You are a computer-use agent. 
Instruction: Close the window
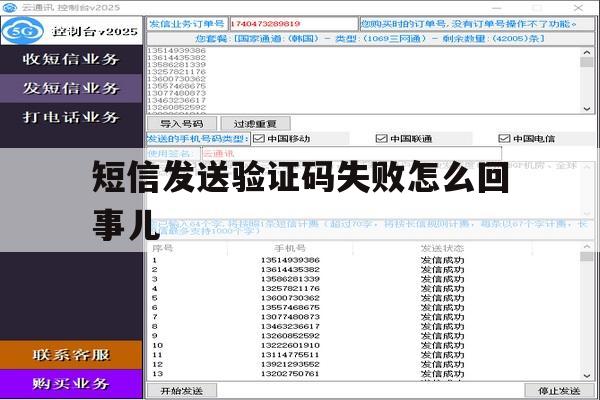(x=578, y=7)
